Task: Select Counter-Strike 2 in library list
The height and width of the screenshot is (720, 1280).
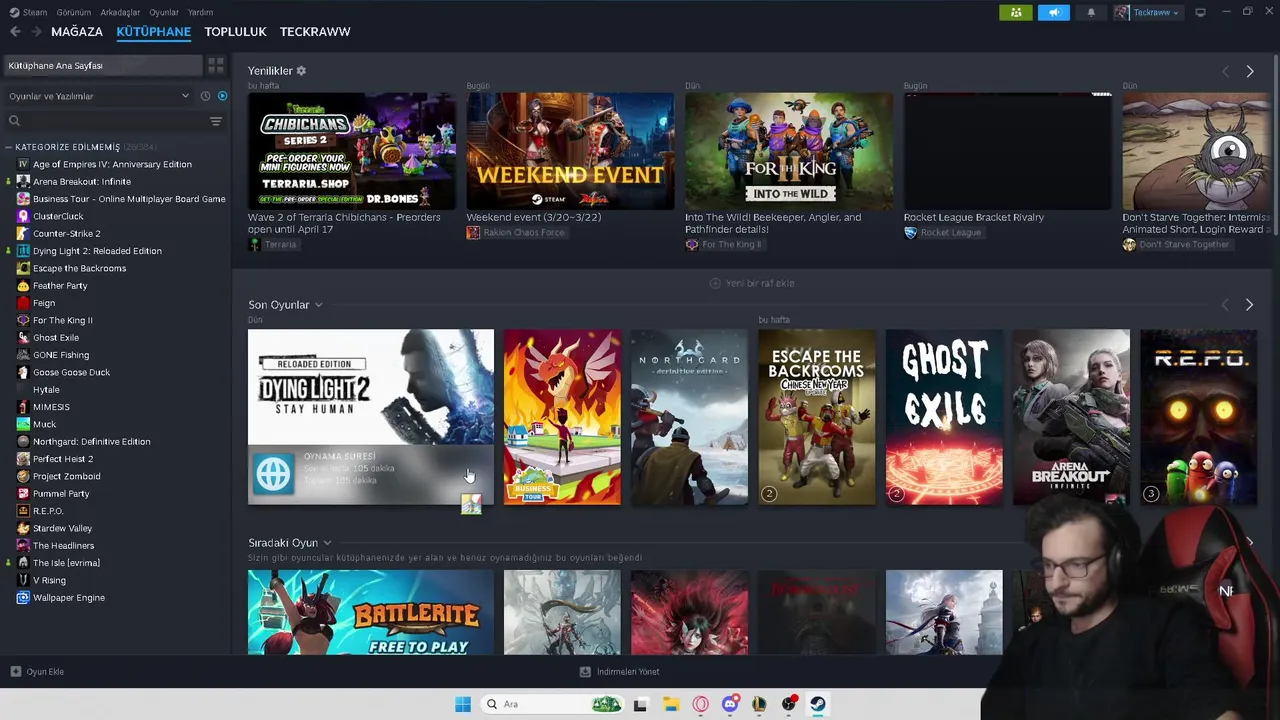Action: (66, 233)
